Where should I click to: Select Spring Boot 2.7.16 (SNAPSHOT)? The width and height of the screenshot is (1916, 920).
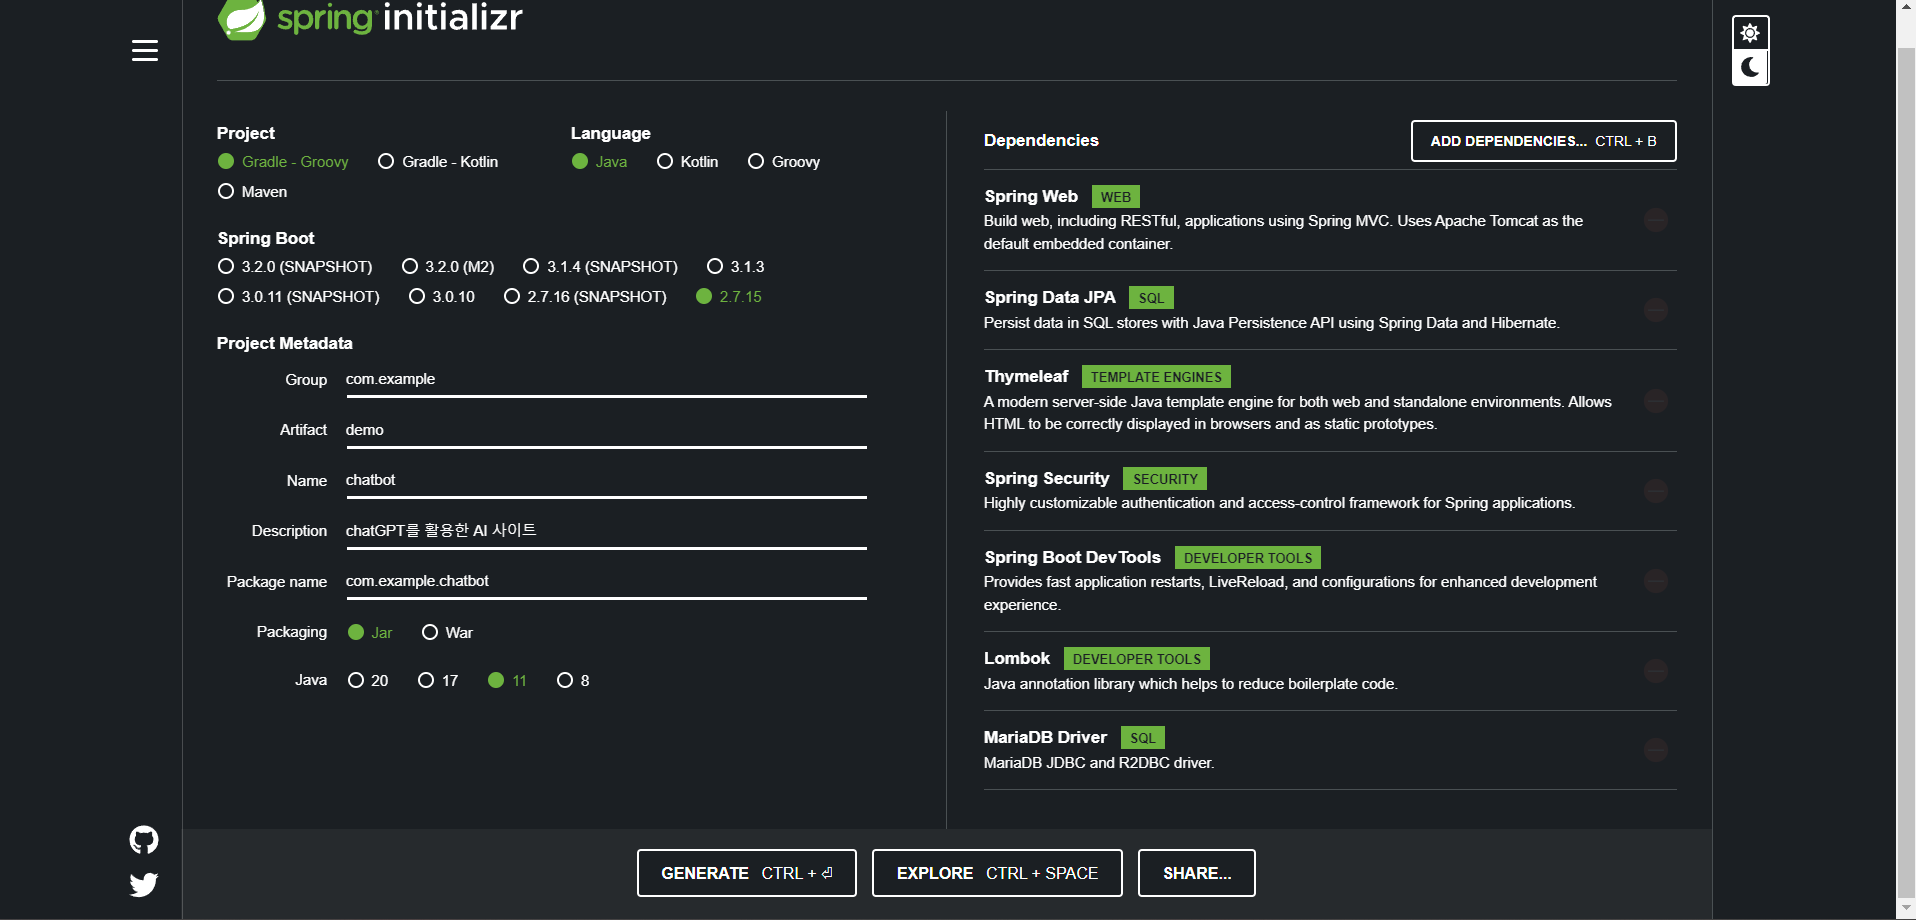point(585,297)
